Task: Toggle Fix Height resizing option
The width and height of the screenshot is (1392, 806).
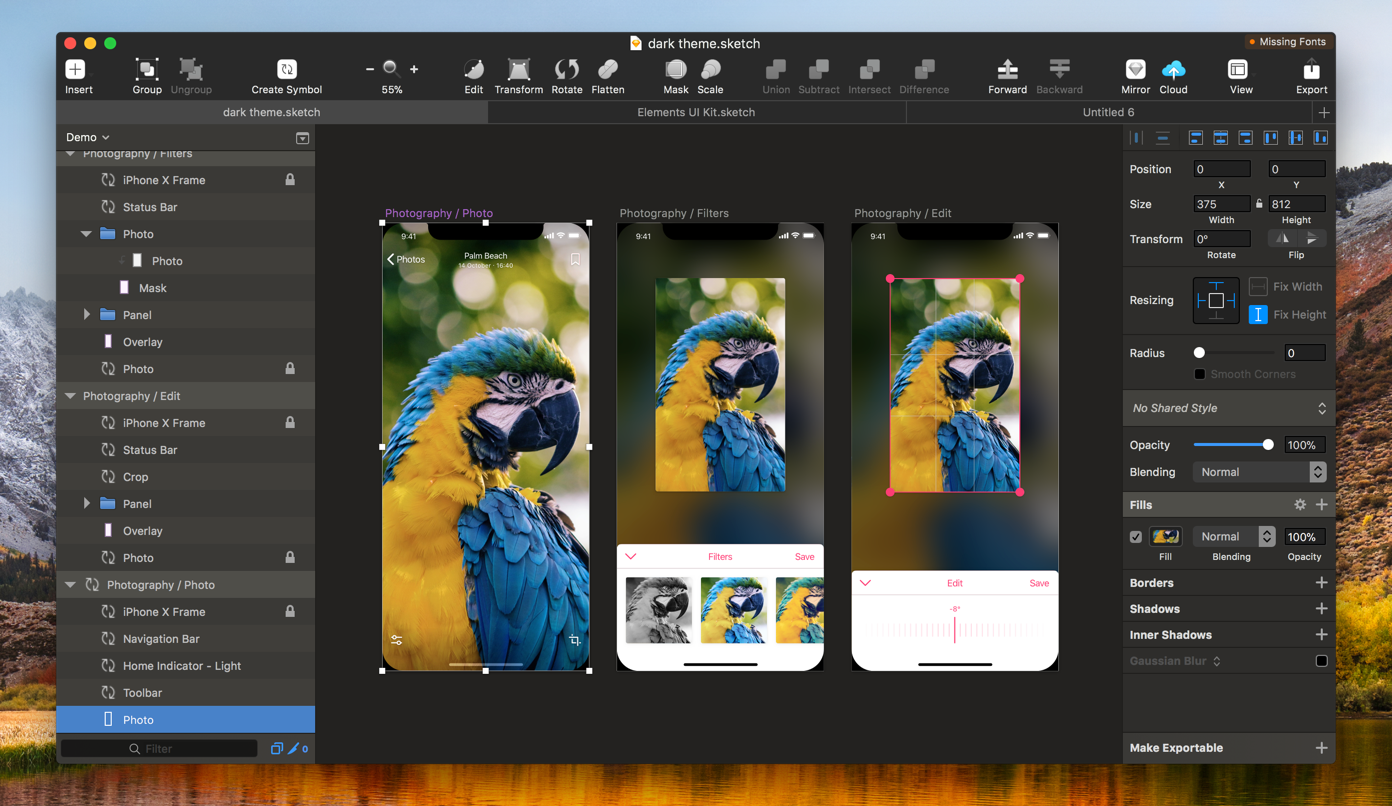Action: 1258,315
